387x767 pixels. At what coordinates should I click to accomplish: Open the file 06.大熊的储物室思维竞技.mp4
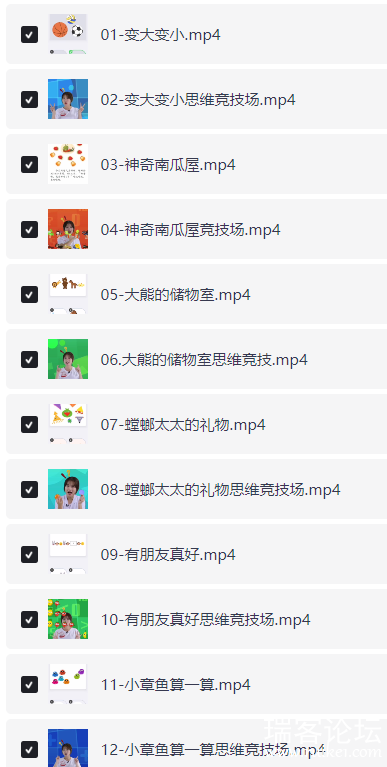[x=204, y=360]
